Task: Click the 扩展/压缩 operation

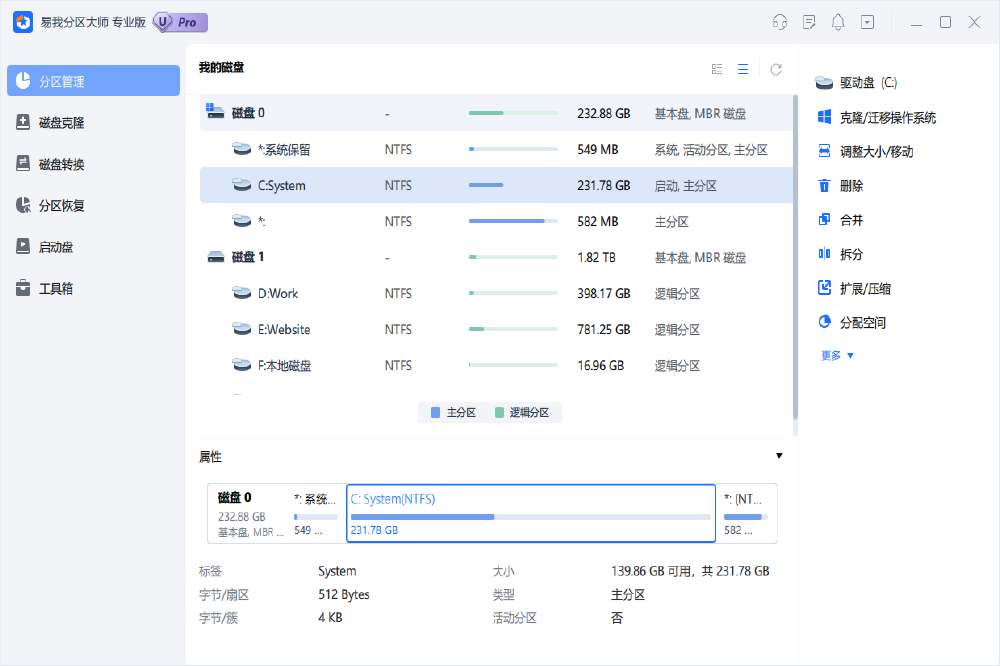Action: point(865,288)
